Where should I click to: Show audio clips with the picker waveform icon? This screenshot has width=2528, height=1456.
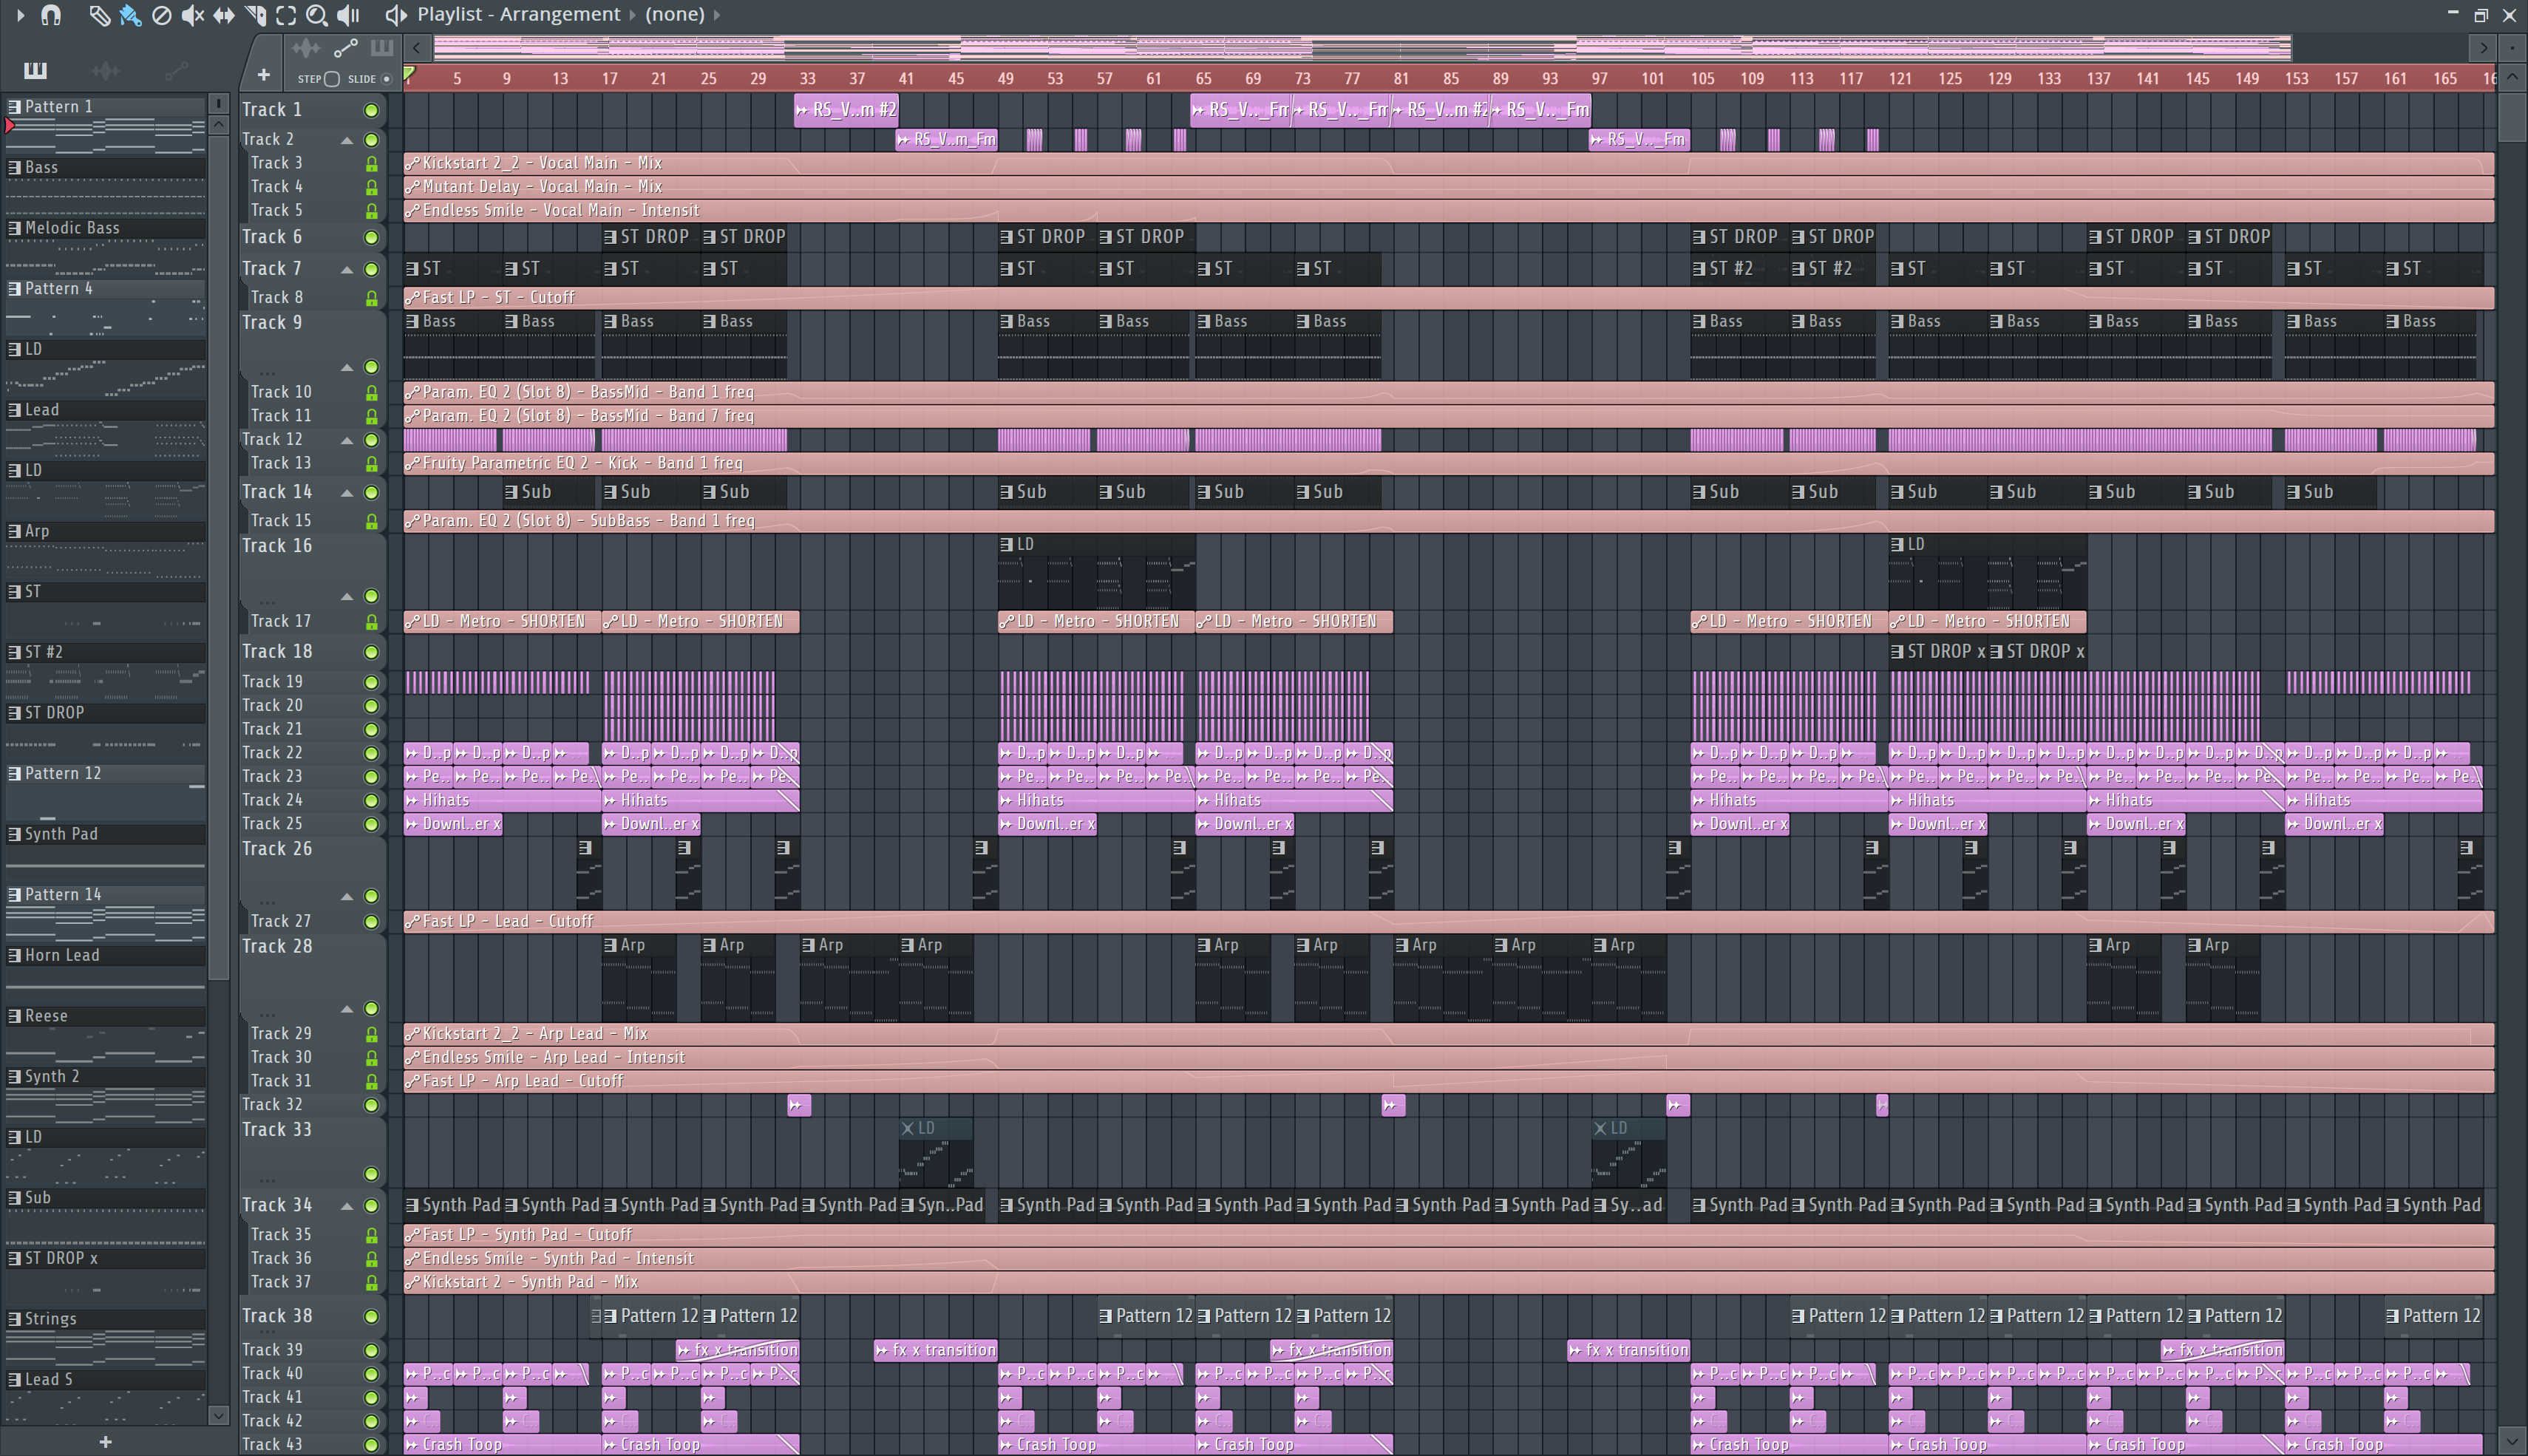coord(105,70)
